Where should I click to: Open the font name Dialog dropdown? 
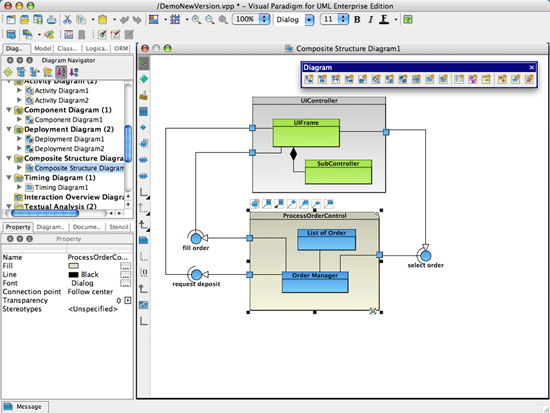pos(309,20)
